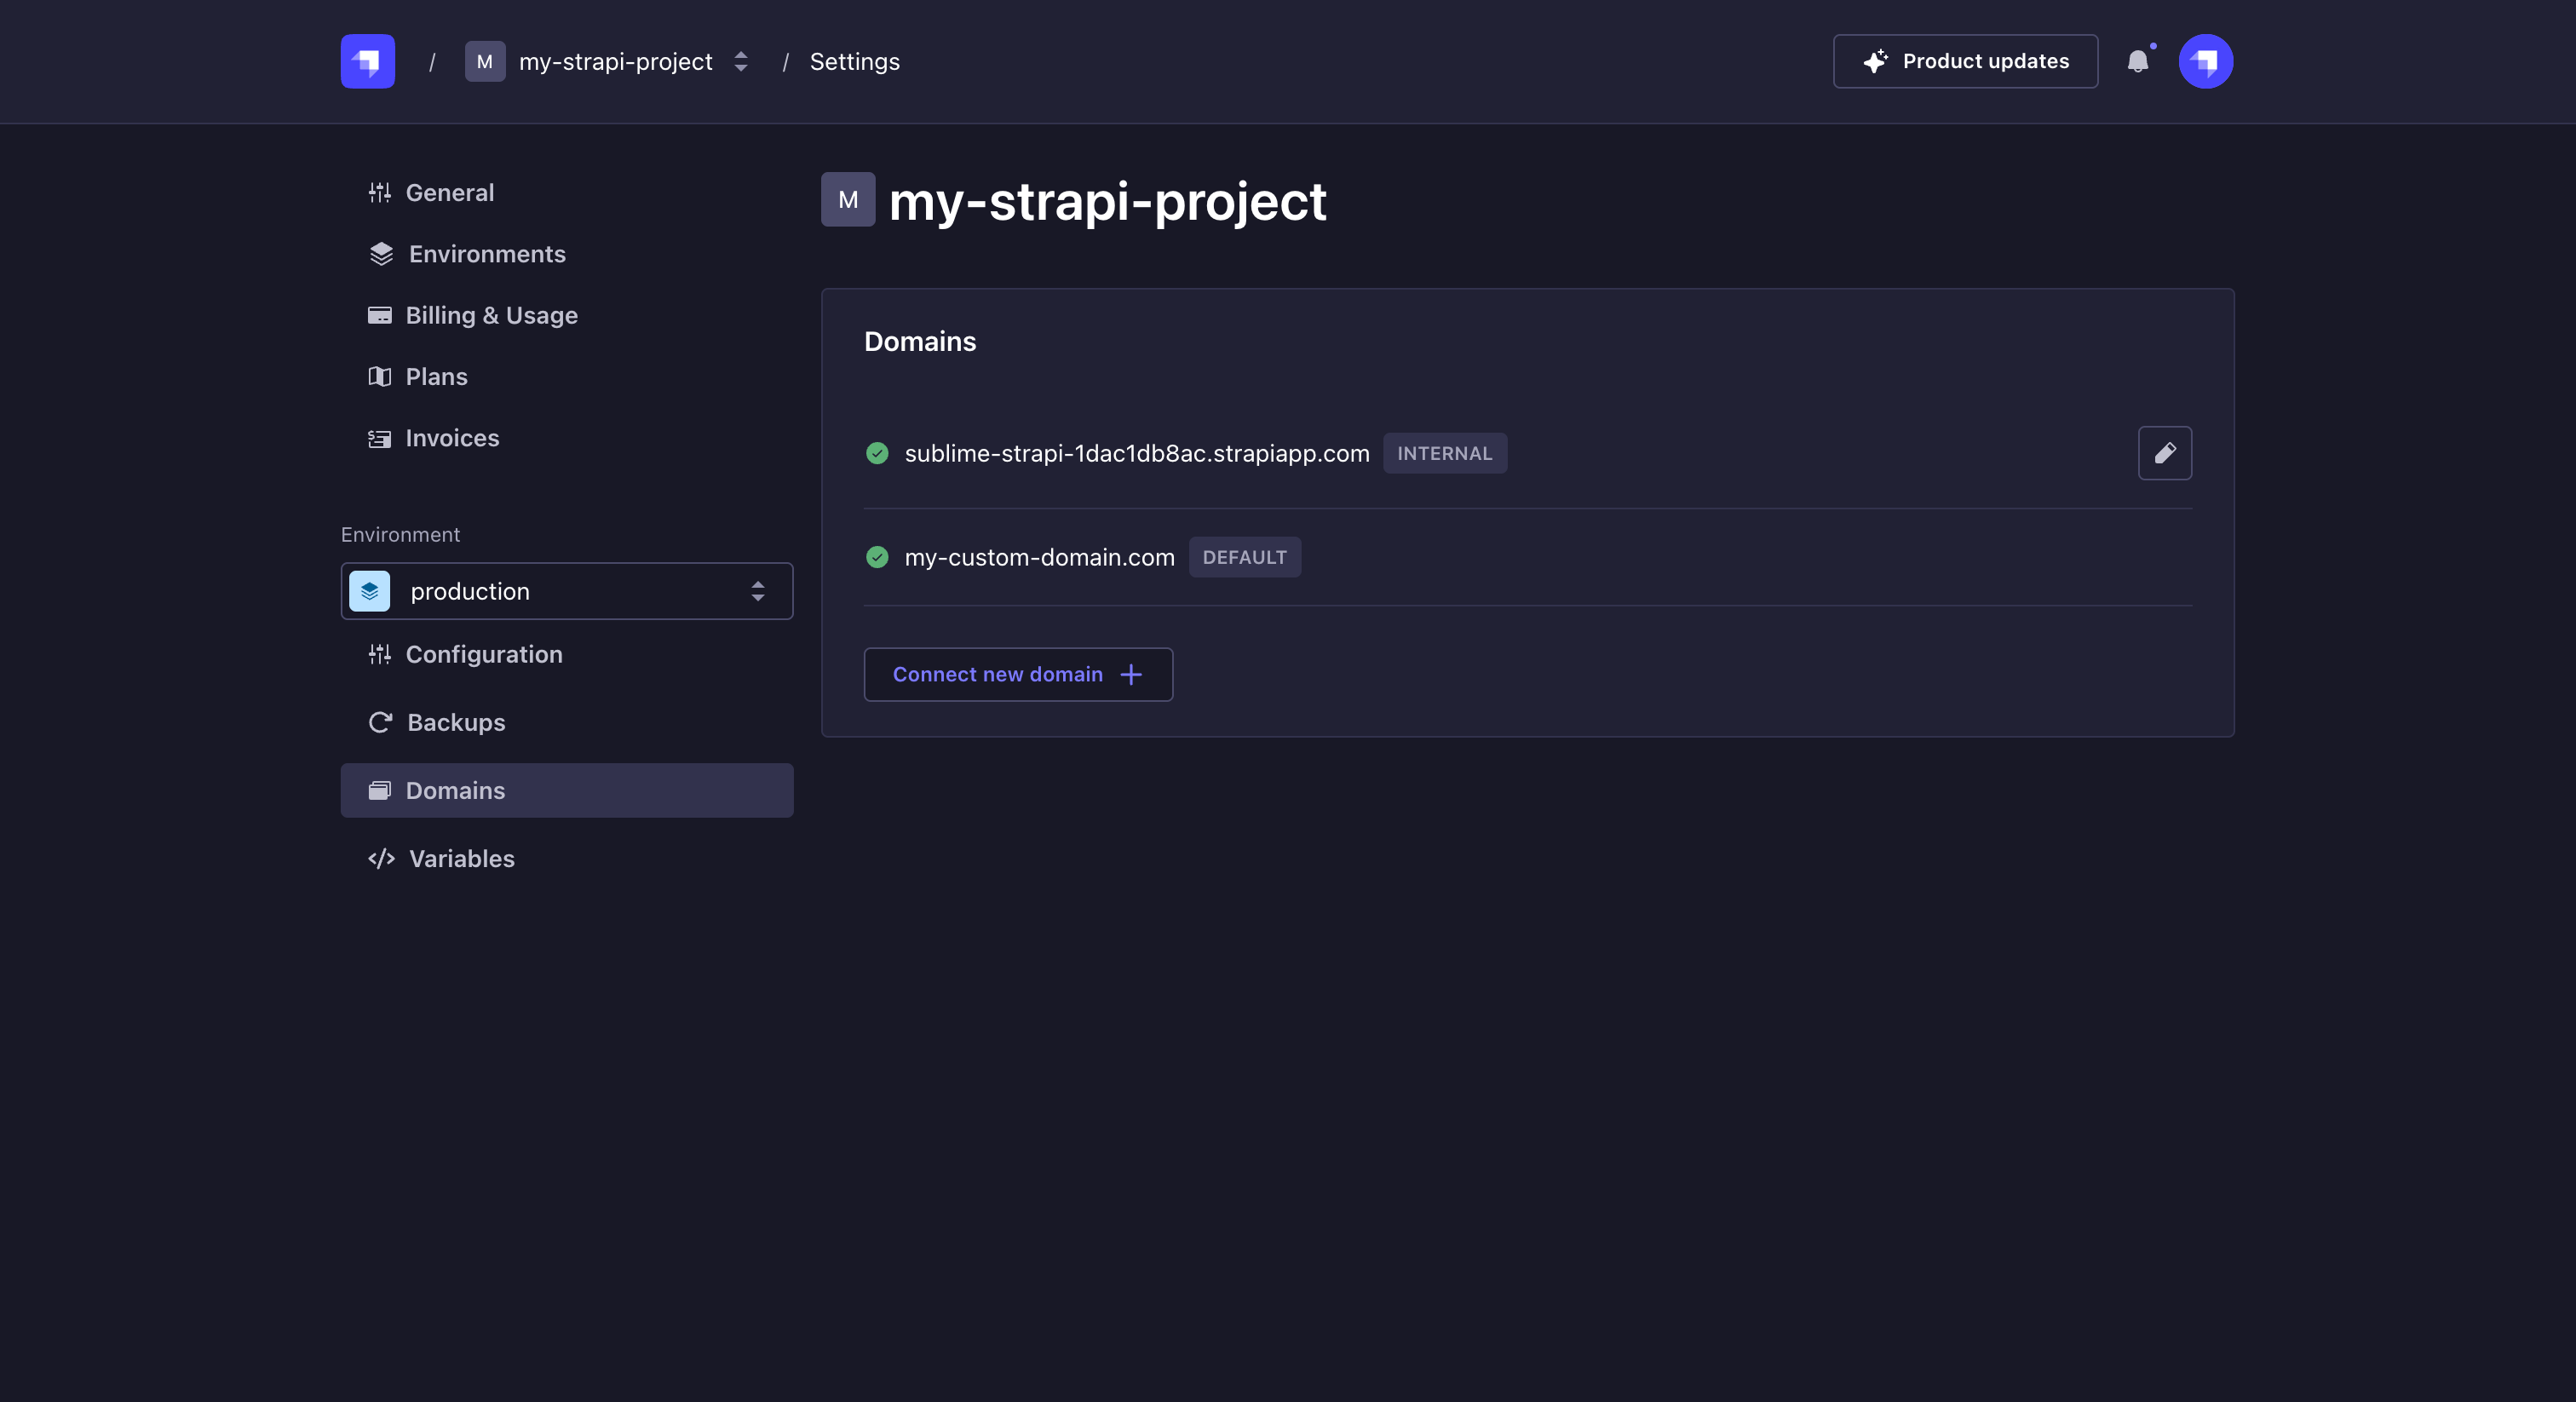
Task: Click the green status check beside my-custom-domain.com
Action: click(x=877, y=557)
